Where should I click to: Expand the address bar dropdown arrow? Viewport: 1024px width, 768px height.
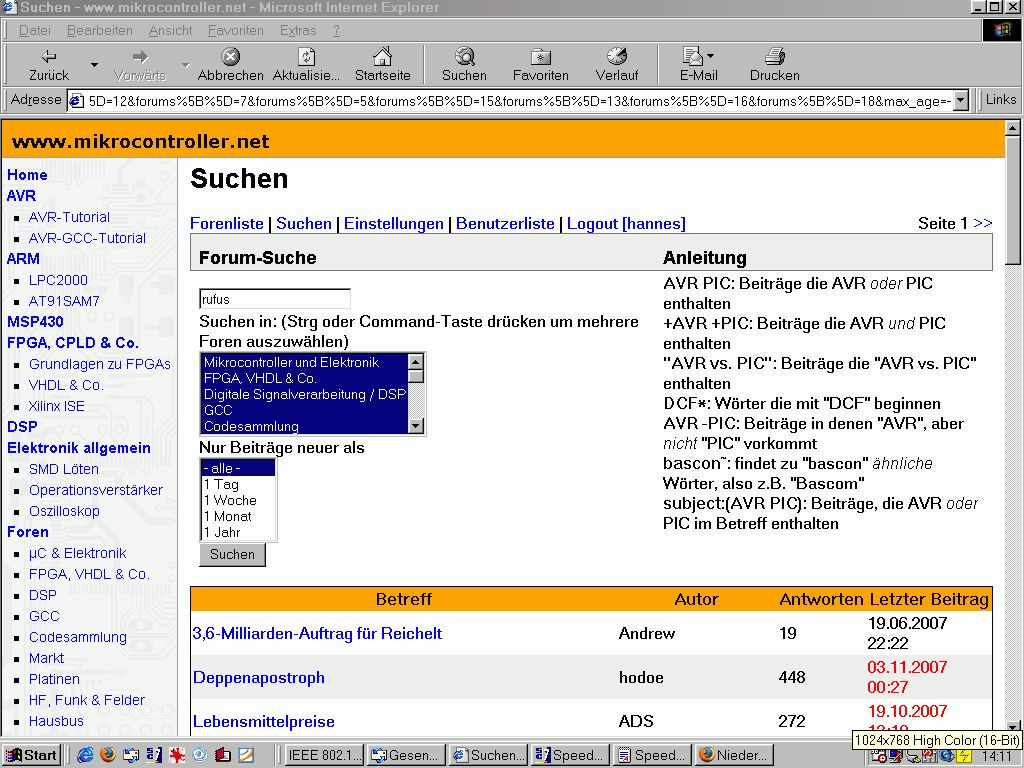pos(961,100)
